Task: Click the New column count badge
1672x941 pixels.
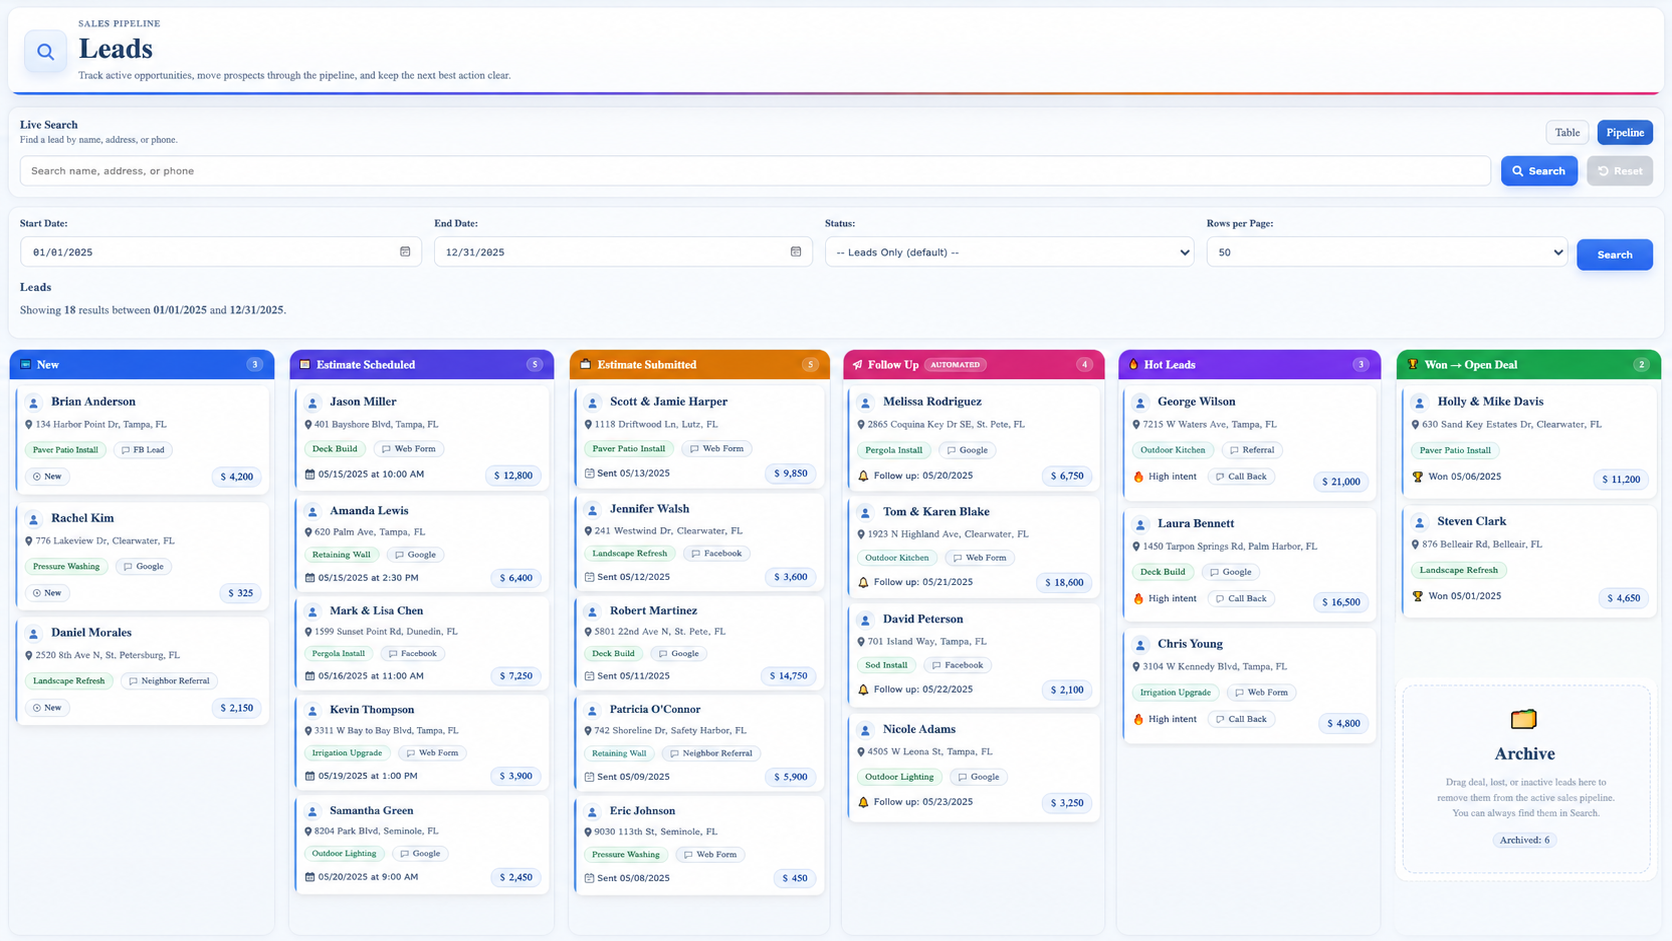Action: click(255, 365)
